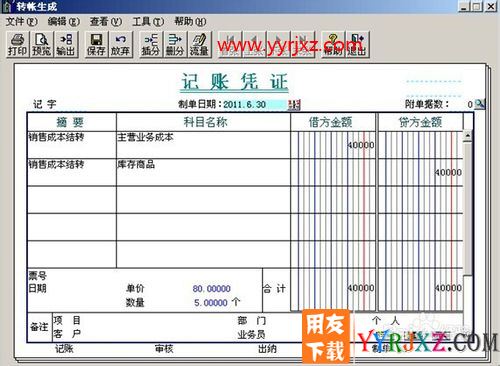
Task: Save voucher with the 保存 icon
Action: 96,45
